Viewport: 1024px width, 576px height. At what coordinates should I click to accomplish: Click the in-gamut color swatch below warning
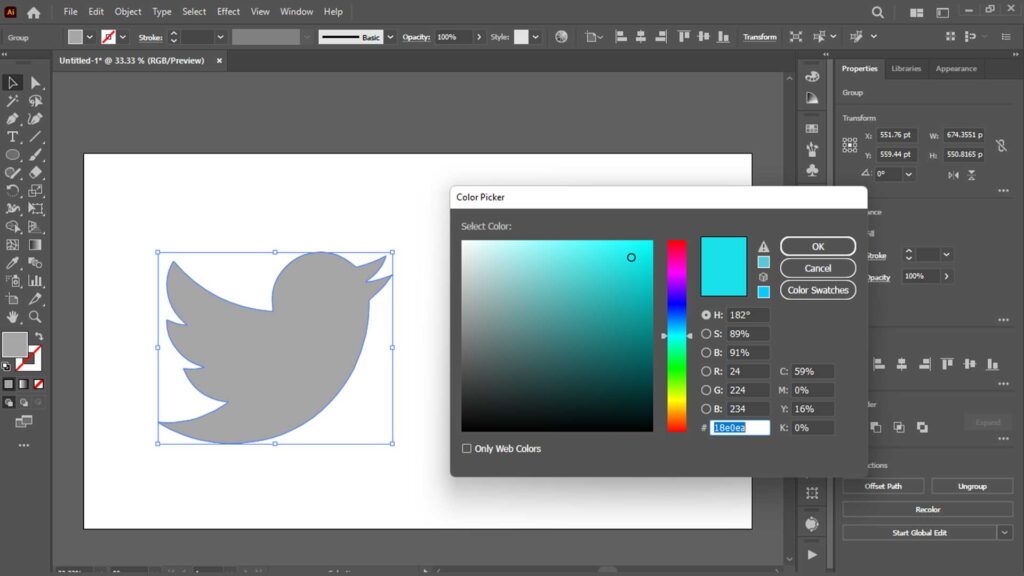point(763,262)
